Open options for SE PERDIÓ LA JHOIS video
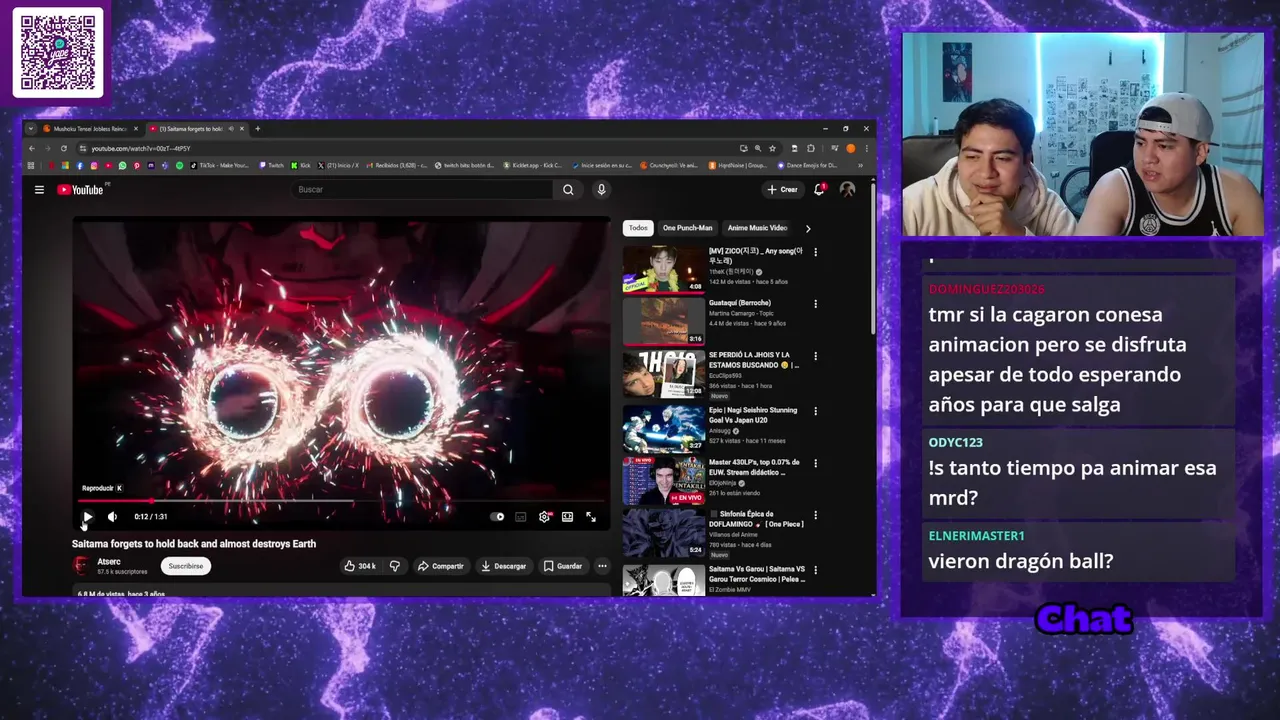Screen dimensions: 1280x720 click(815, 356)
